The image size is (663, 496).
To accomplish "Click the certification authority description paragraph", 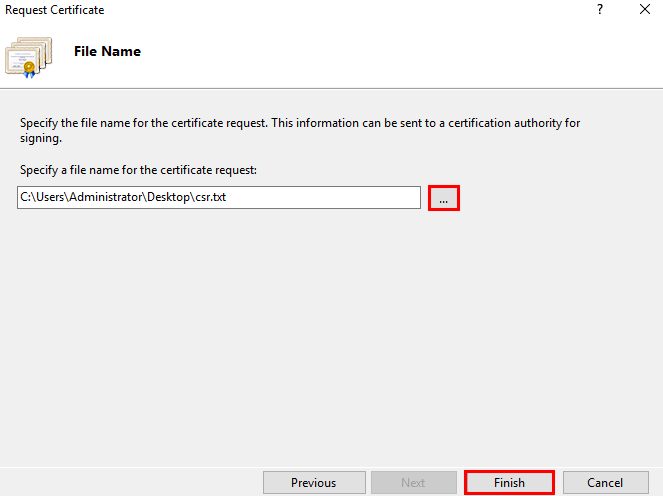I will click(x=300, y=130).
